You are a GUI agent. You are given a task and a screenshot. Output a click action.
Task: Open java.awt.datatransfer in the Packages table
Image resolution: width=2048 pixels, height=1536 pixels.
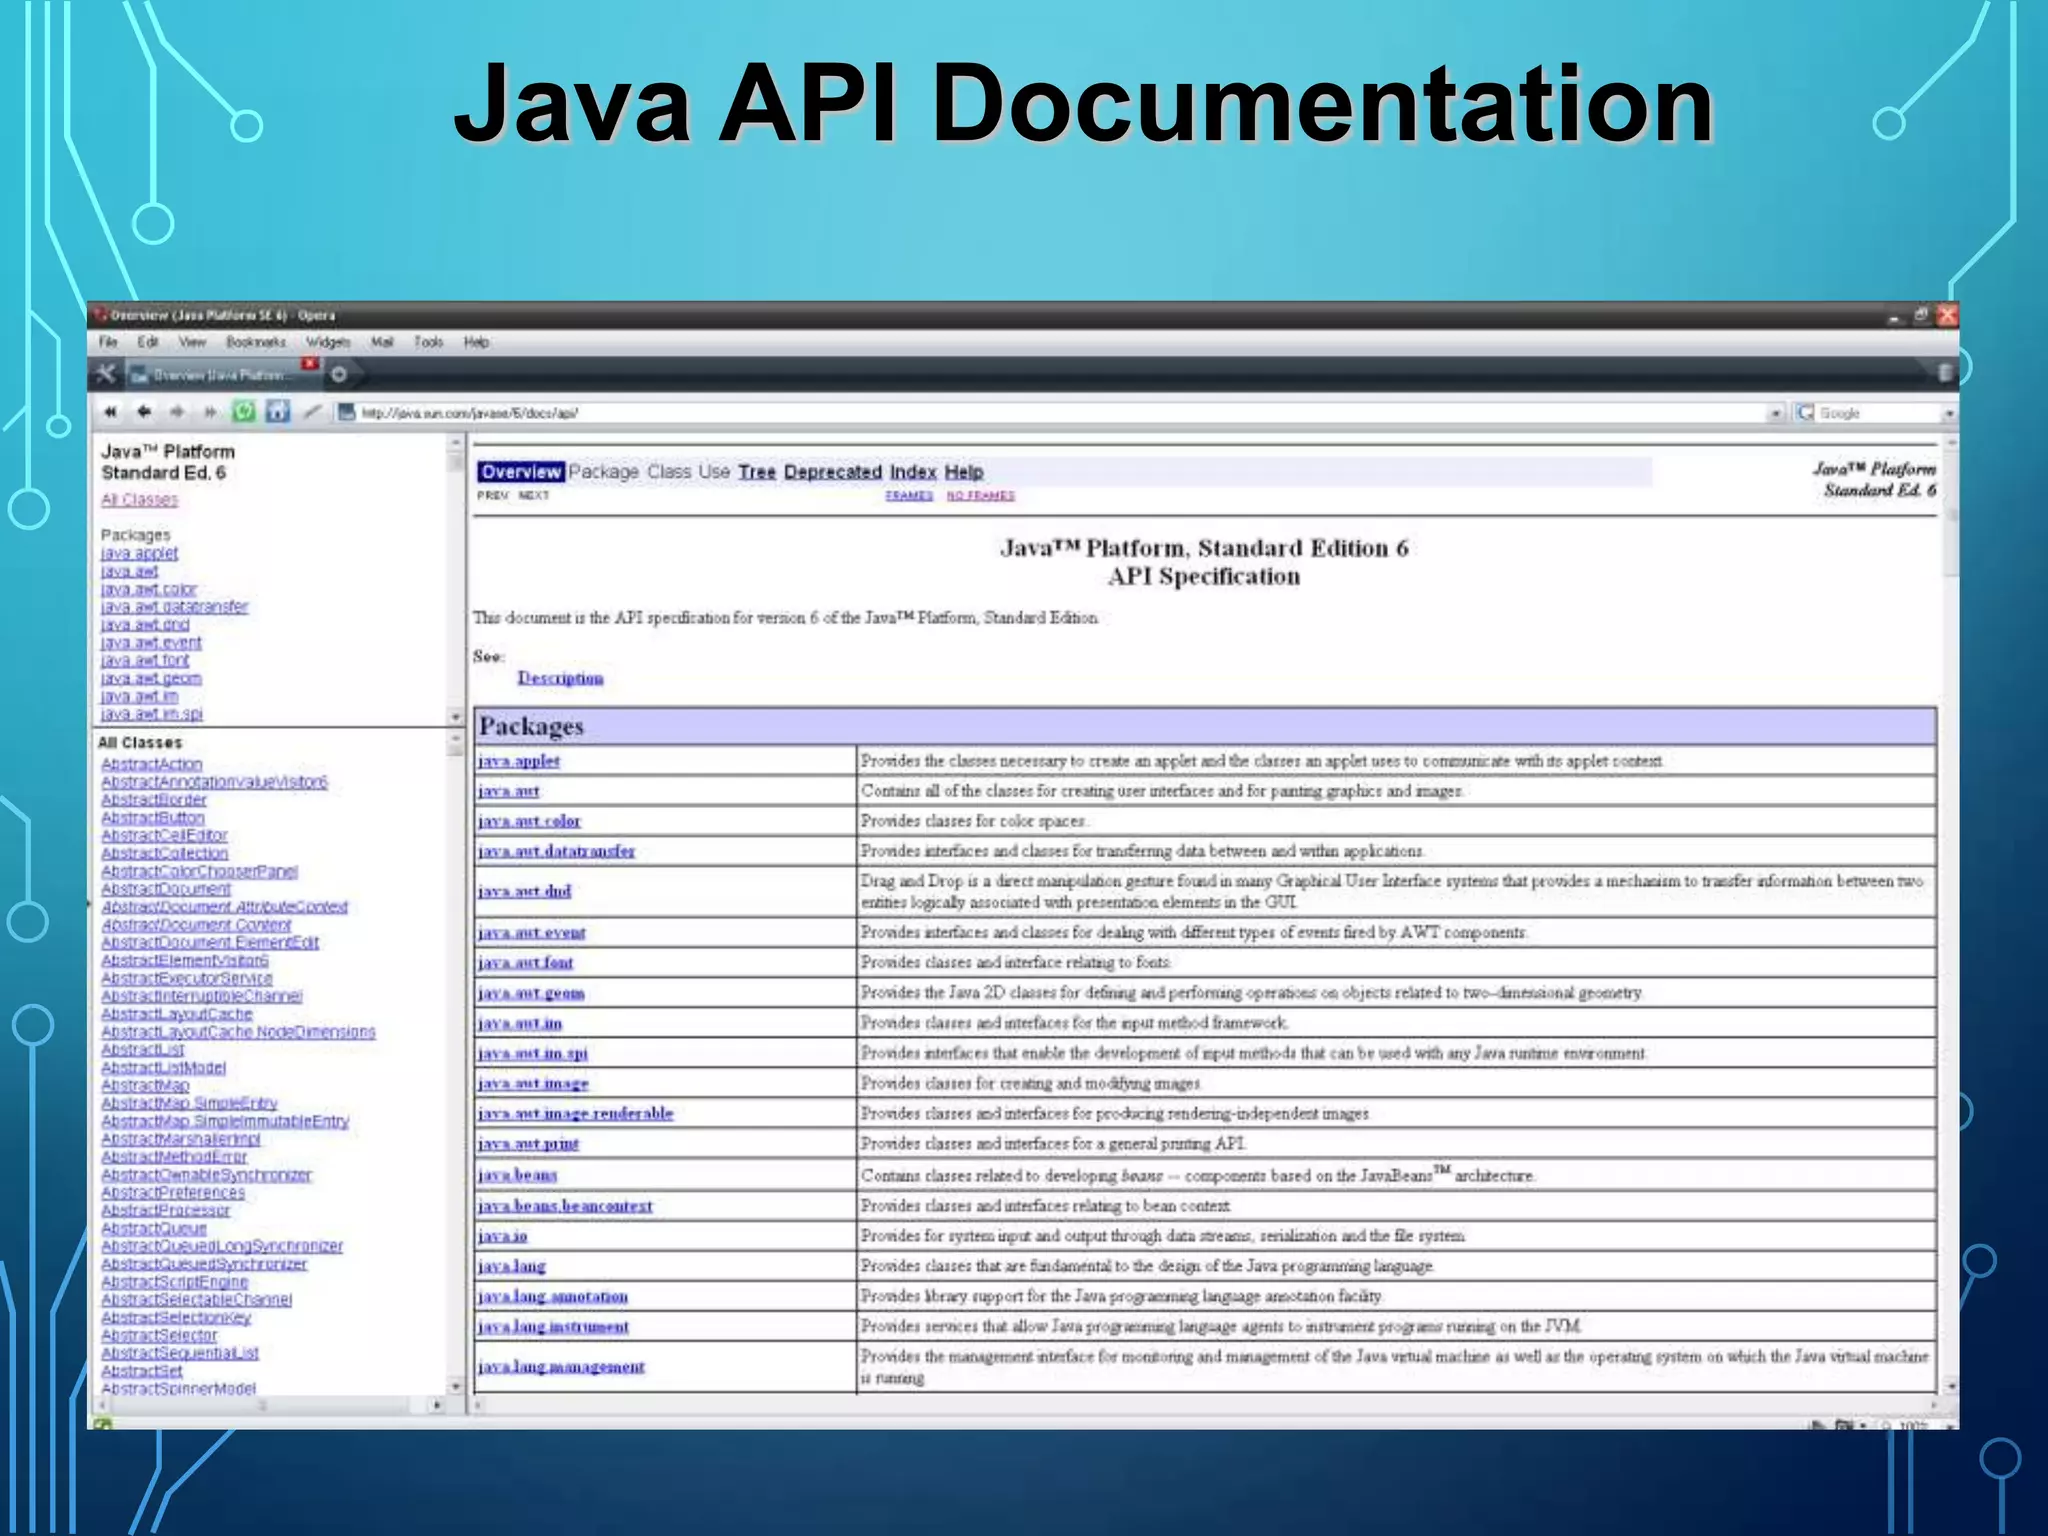(556, 851)
